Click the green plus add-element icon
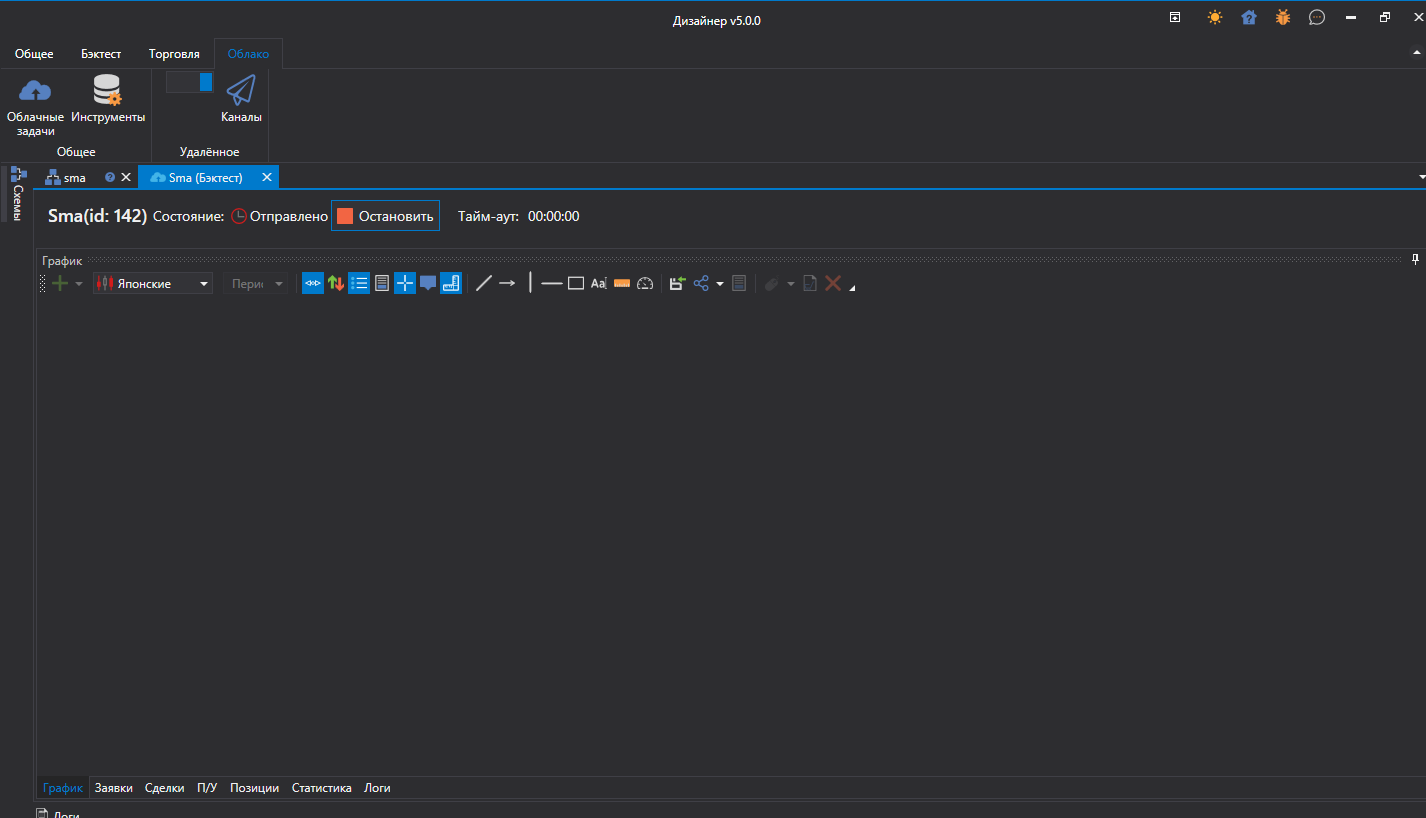1426x818 pixels. 60,284
